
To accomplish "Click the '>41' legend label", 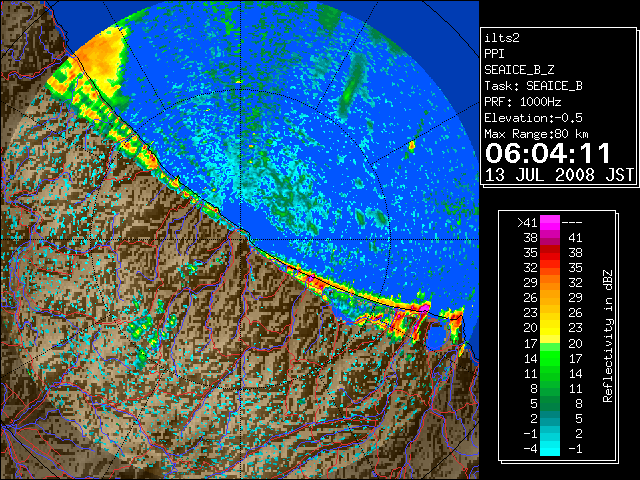I will (527, 222).
